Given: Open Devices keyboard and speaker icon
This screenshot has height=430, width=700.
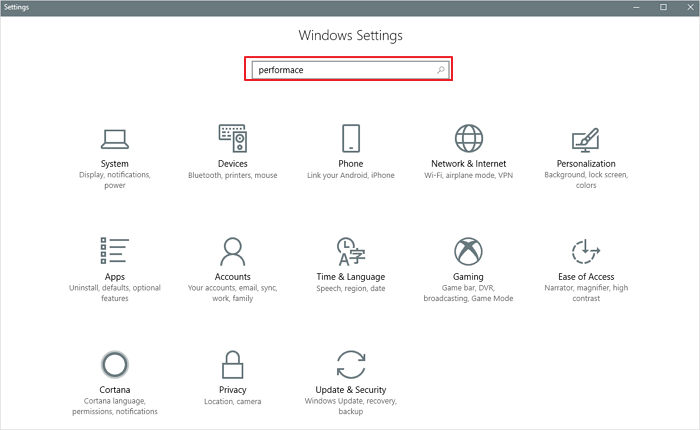Looking at the screenshot, I should point(233,138).
